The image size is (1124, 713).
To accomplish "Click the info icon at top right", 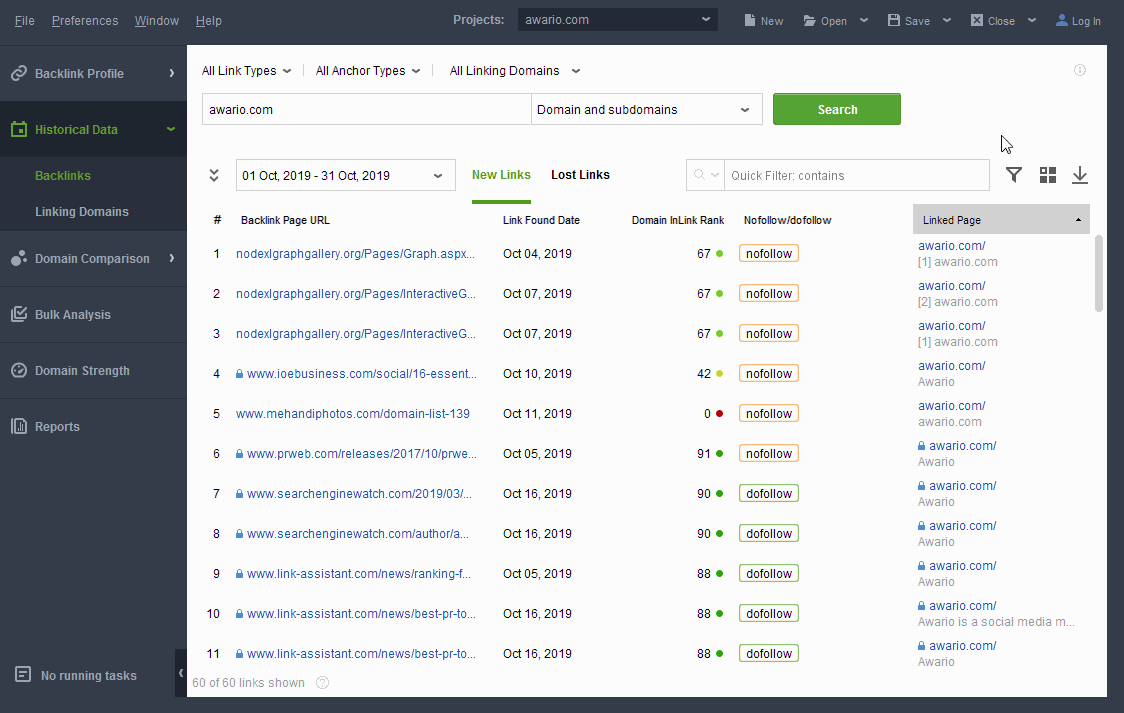I will [1080, 70].
